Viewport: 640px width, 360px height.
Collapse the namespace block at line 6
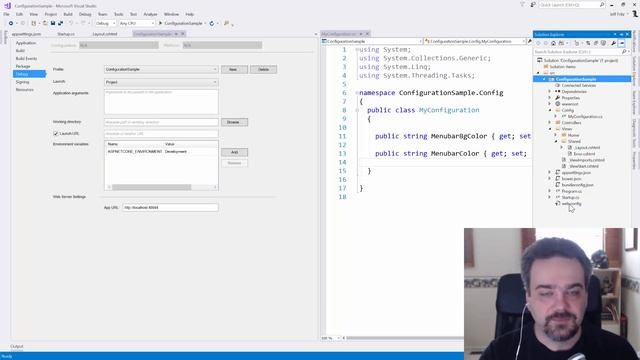coord(357,93)
